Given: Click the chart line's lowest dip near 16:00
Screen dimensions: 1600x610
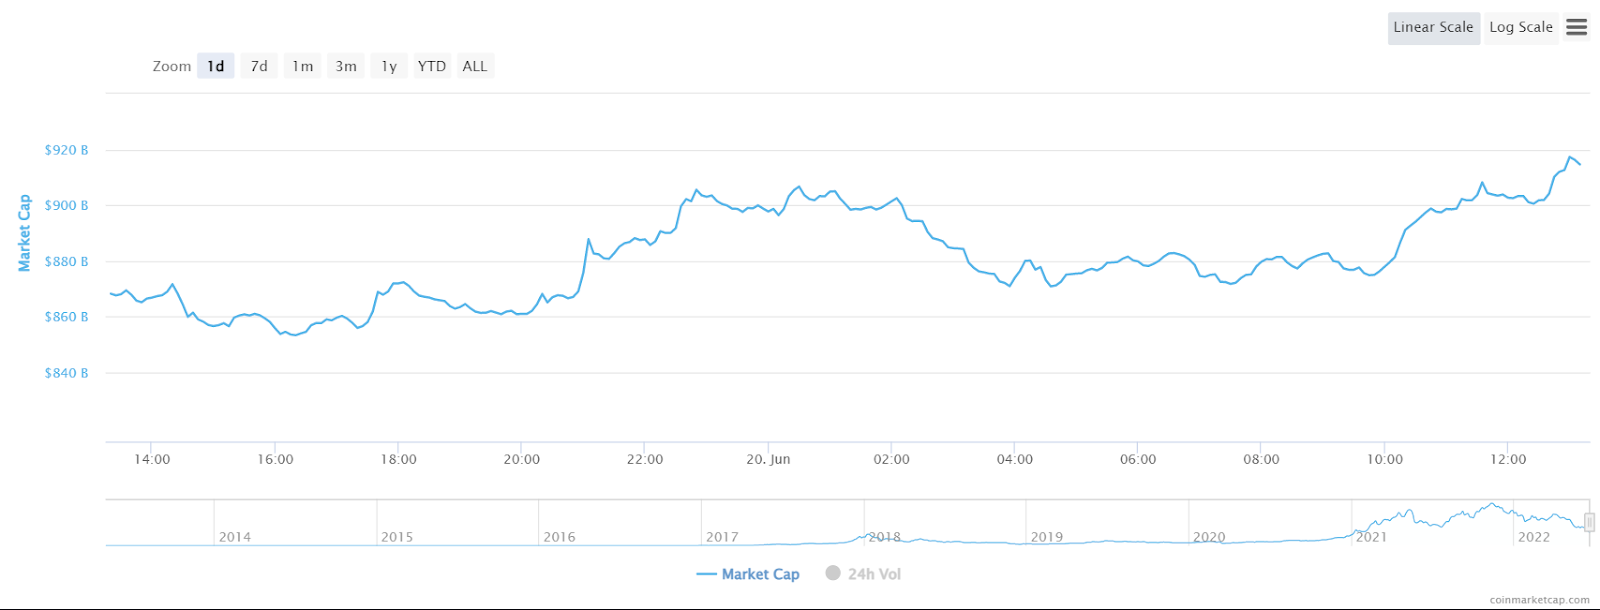Looking at the screenshot, I should click(293, 335).
